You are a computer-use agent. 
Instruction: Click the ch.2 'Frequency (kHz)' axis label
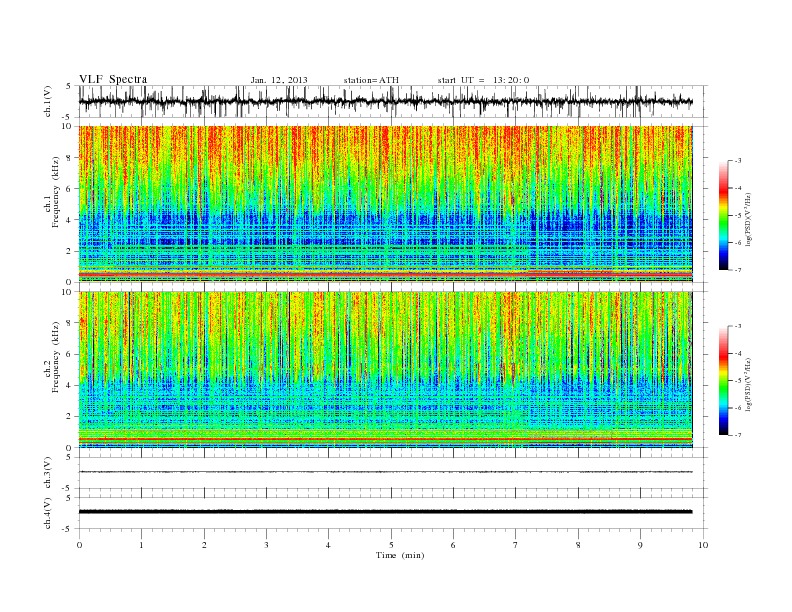pyautogui.click(x=53, y=357)
